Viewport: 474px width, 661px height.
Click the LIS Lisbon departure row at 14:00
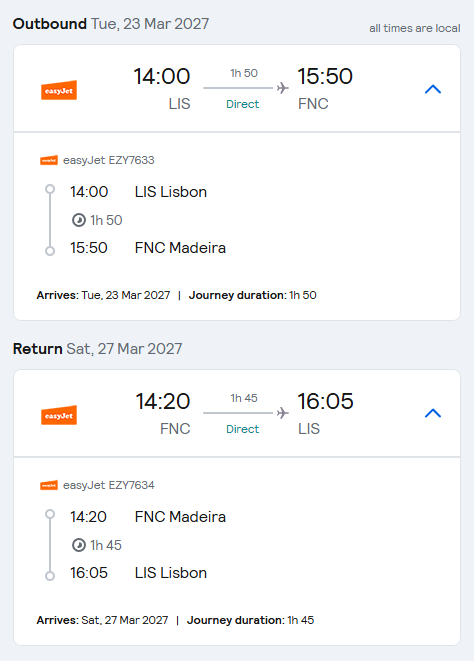138,192
